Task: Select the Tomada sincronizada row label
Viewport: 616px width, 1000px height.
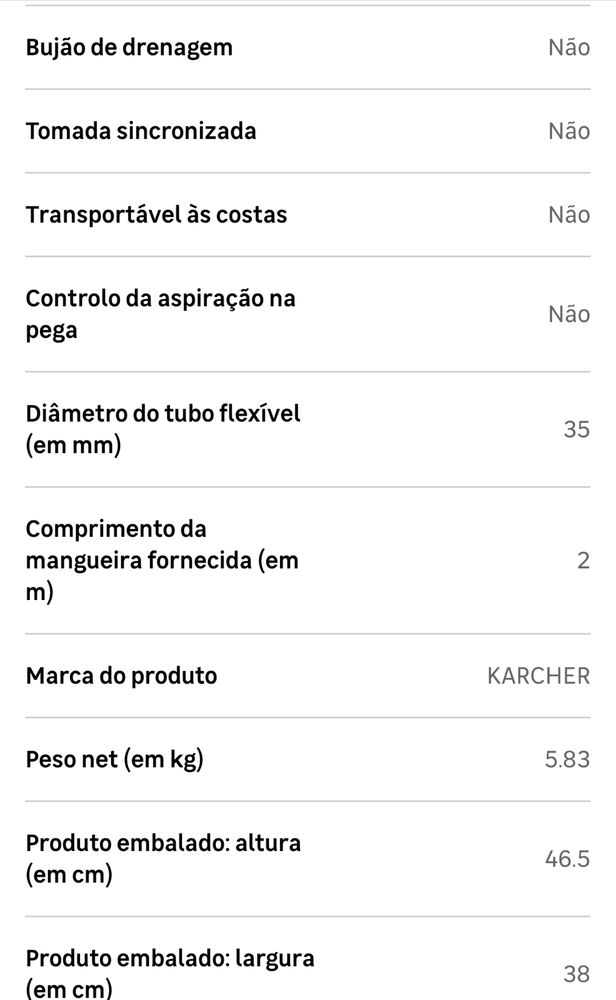Action: [x=141, y=131]
